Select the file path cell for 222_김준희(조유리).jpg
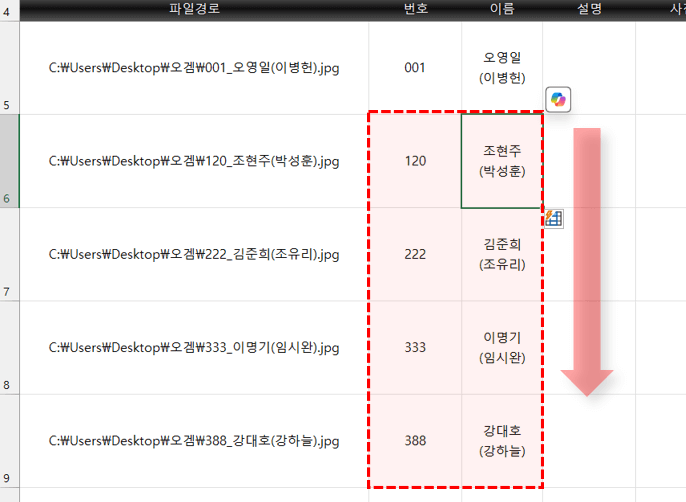The width and height of the screenshot is (686, 502). [x=194, y=254]
